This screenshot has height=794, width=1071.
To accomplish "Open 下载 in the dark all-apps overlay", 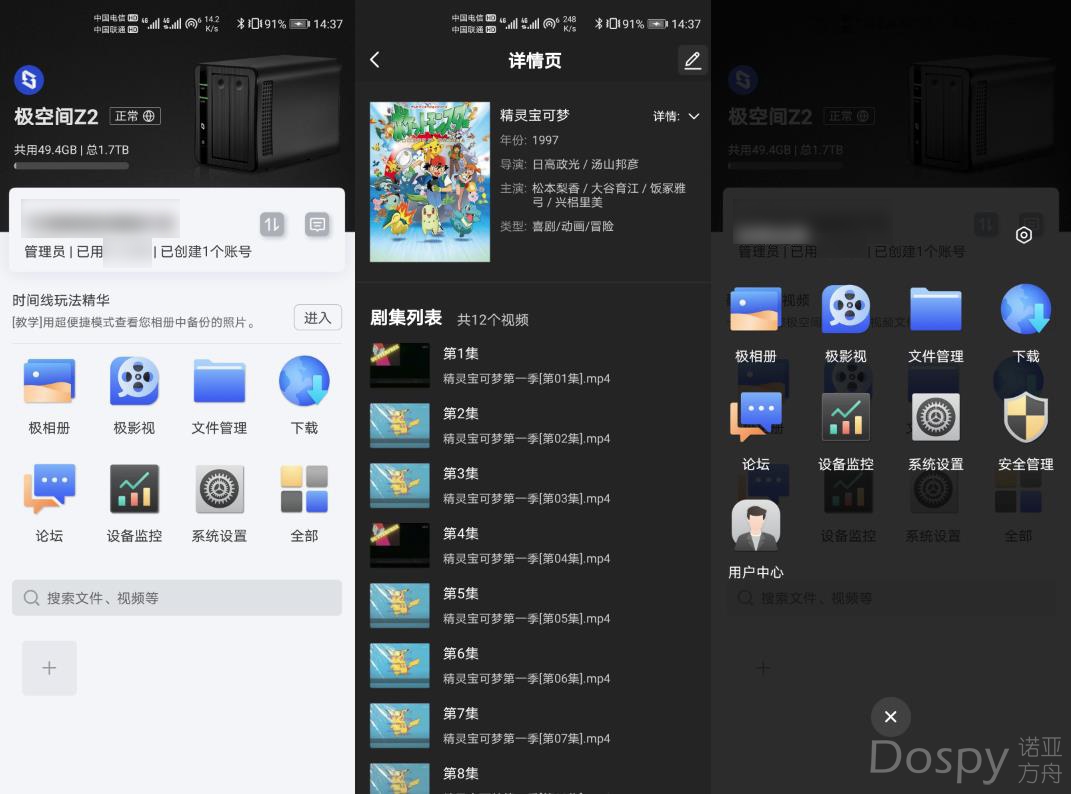I will [1026, 310].
